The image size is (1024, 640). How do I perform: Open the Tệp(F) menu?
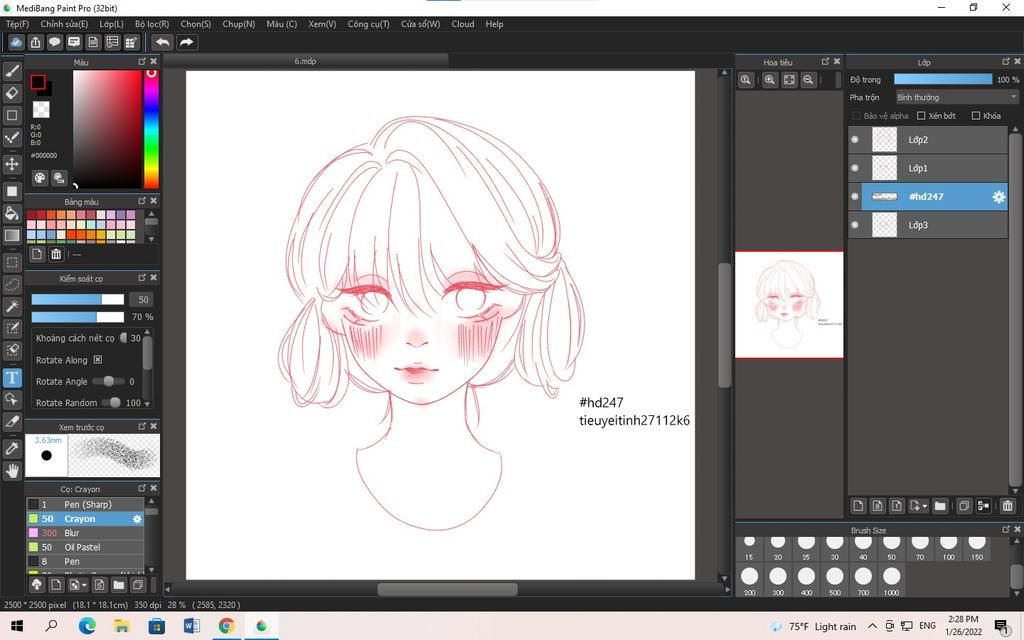(x=18, y=24)
